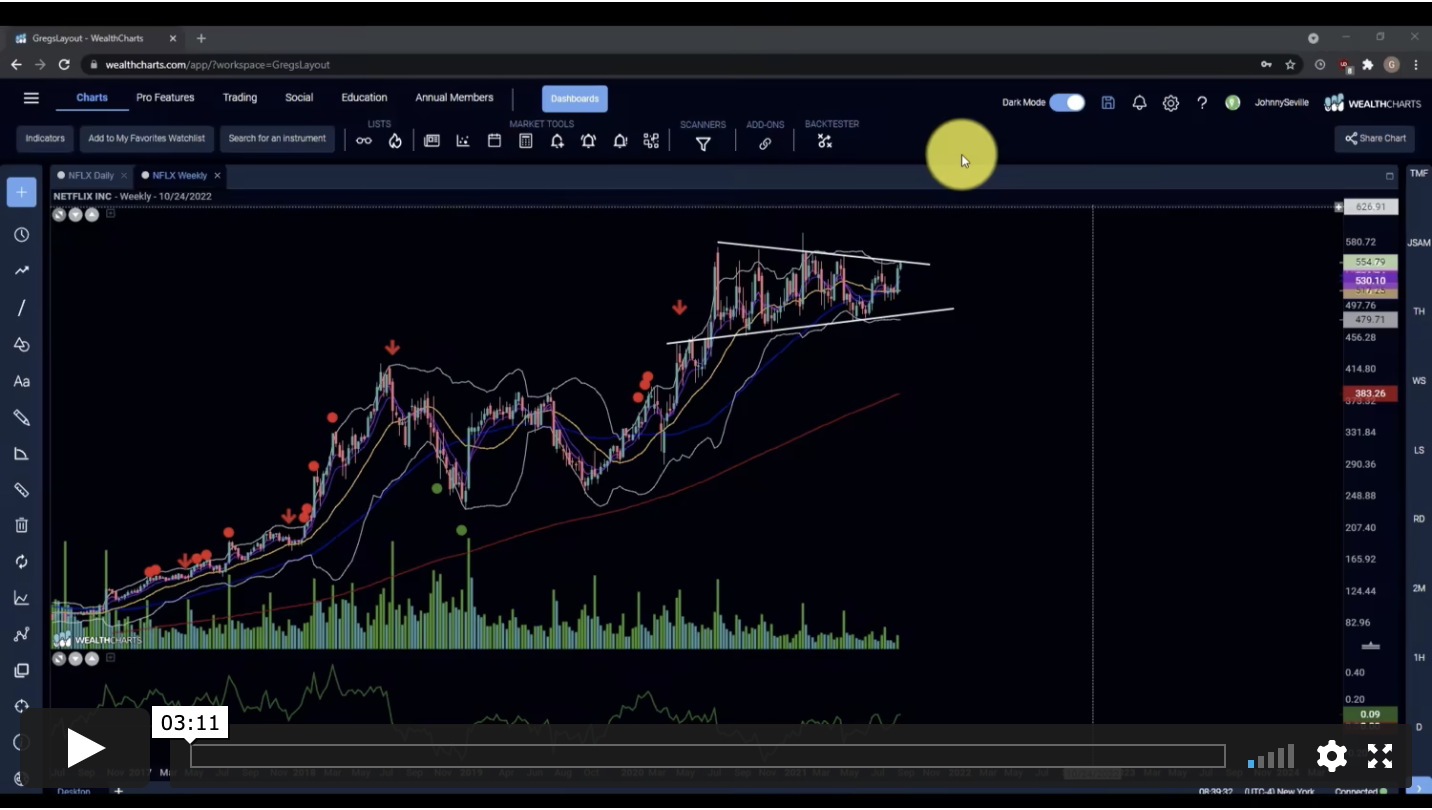This screenshot has width=1432, height=810.
Task: Select the pencil drawing tool
Action: [x=21, y=417]
